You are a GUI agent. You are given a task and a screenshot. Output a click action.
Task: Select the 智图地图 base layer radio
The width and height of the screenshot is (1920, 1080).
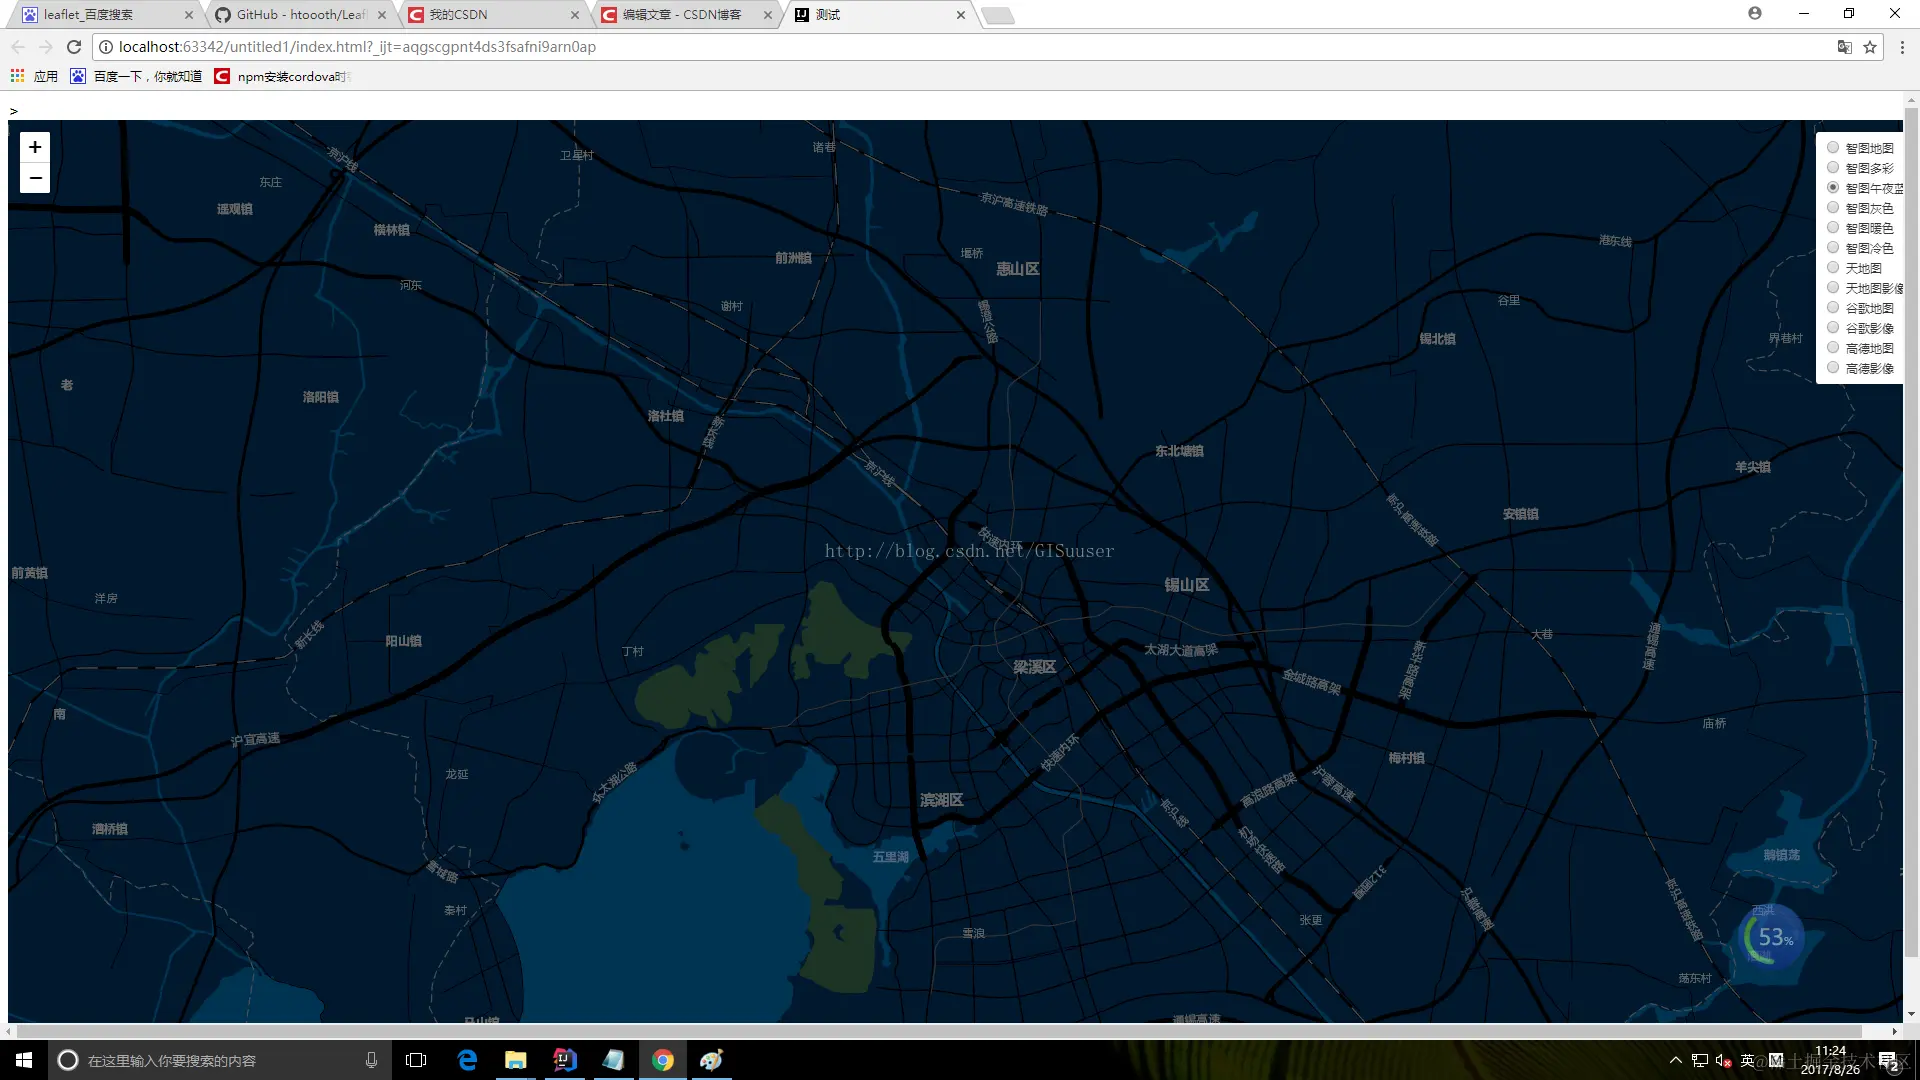tap(1833, 148)
